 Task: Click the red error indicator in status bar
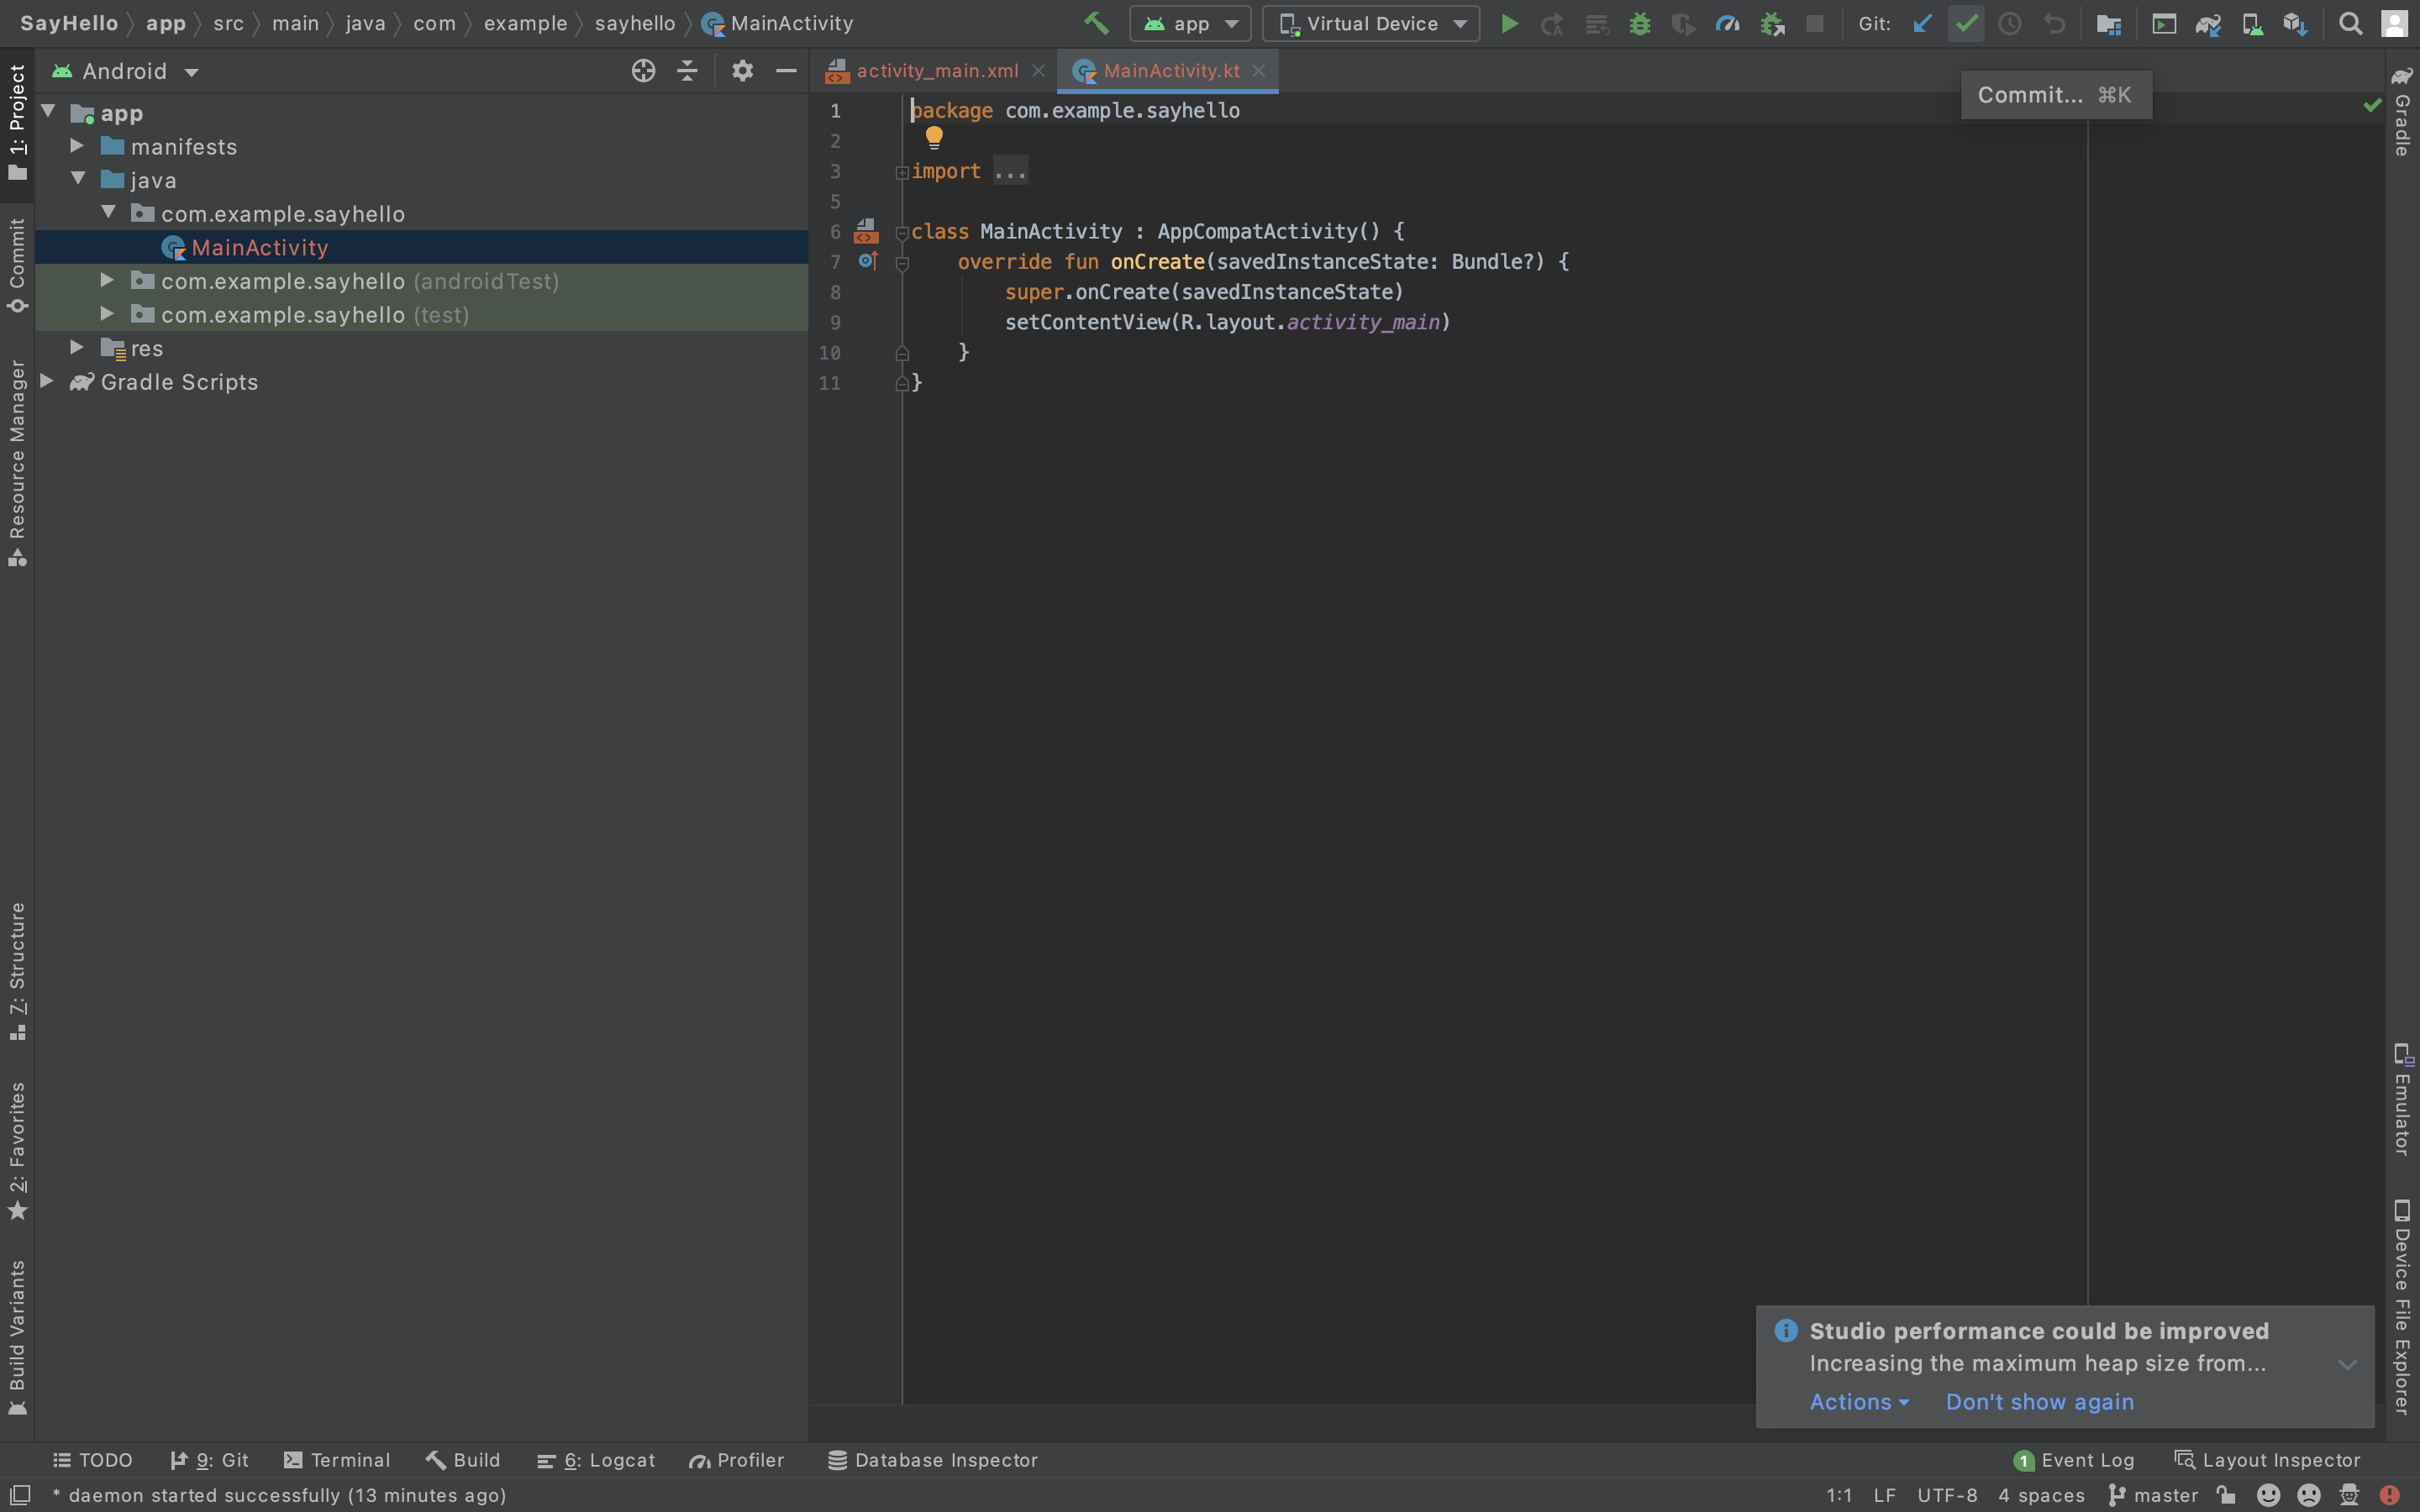(2389, 1495)
